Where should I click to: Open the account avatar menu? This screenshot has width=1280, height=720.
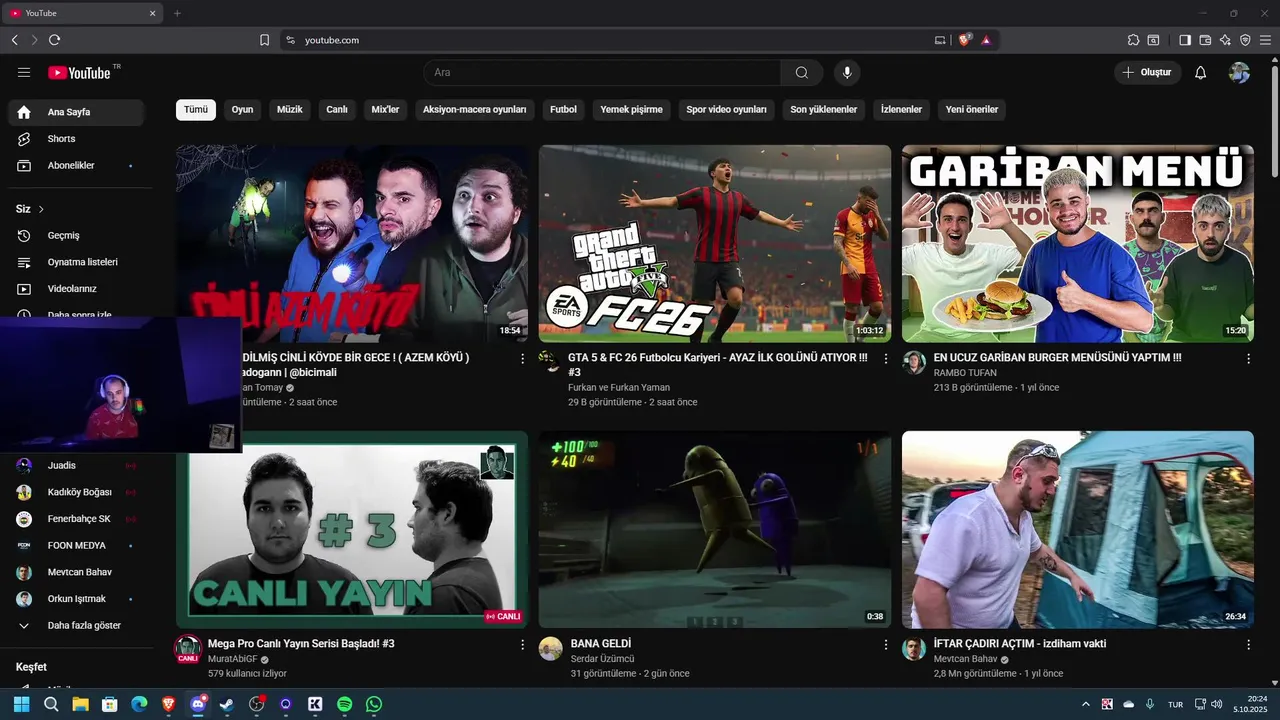pyautogui.click(x=1239, y=72)
